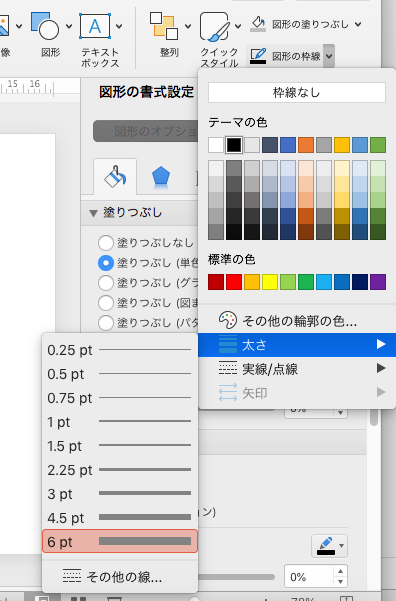396x601 pixels.
Task: Pick yellow standard color swatch
Action: (270, 282)
